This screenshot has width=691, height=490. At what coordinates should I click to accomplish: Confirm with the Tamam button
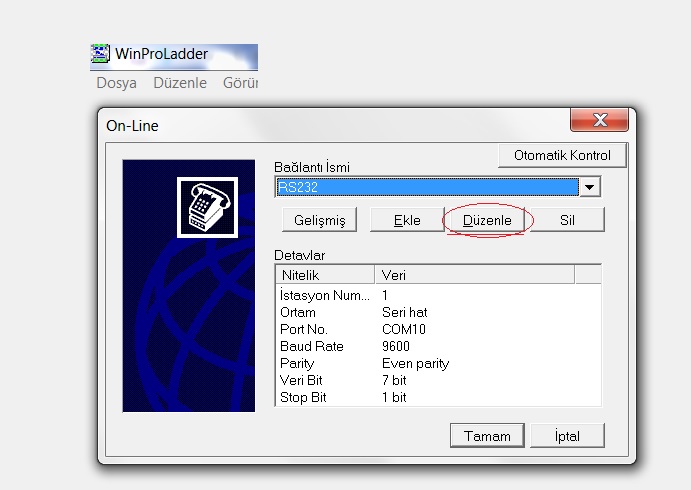click(x=487, y=436)
